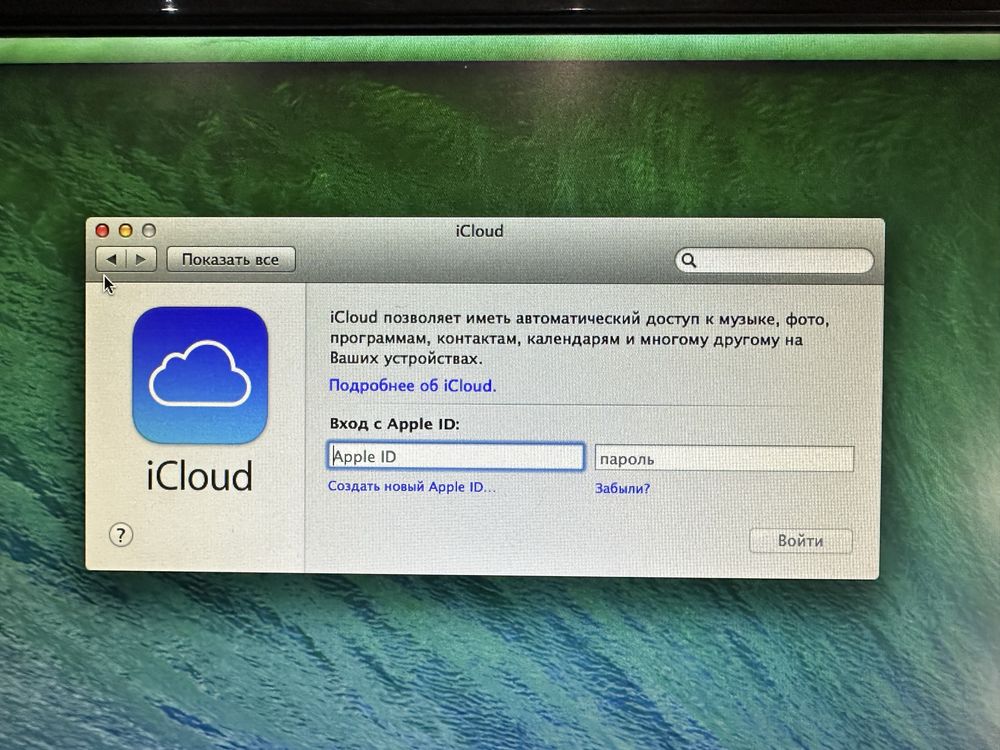Minimize the iCloud window with yellow button
Image resolution: width=1000 pixels, height=750 pixels.
tap(126, 230)
